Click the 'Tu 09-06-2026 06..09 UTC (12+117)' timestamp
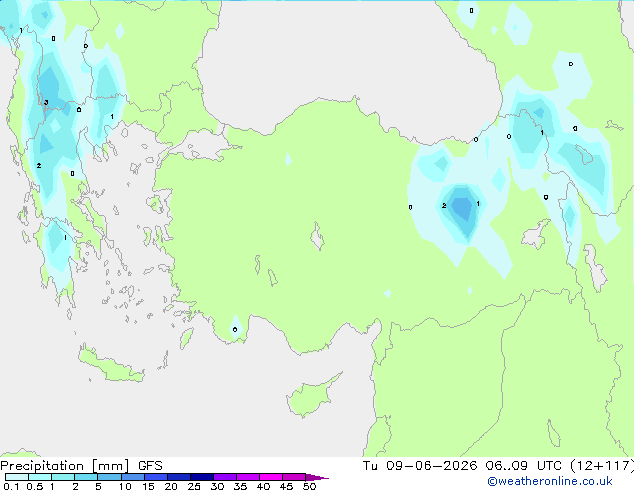Screen dimensions: 634x490 [498, 466]
